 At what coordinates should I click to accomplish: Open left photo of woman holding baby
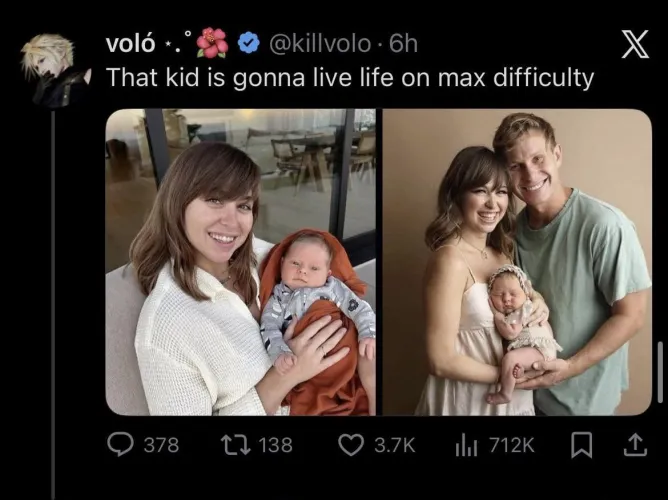(240, 262)
